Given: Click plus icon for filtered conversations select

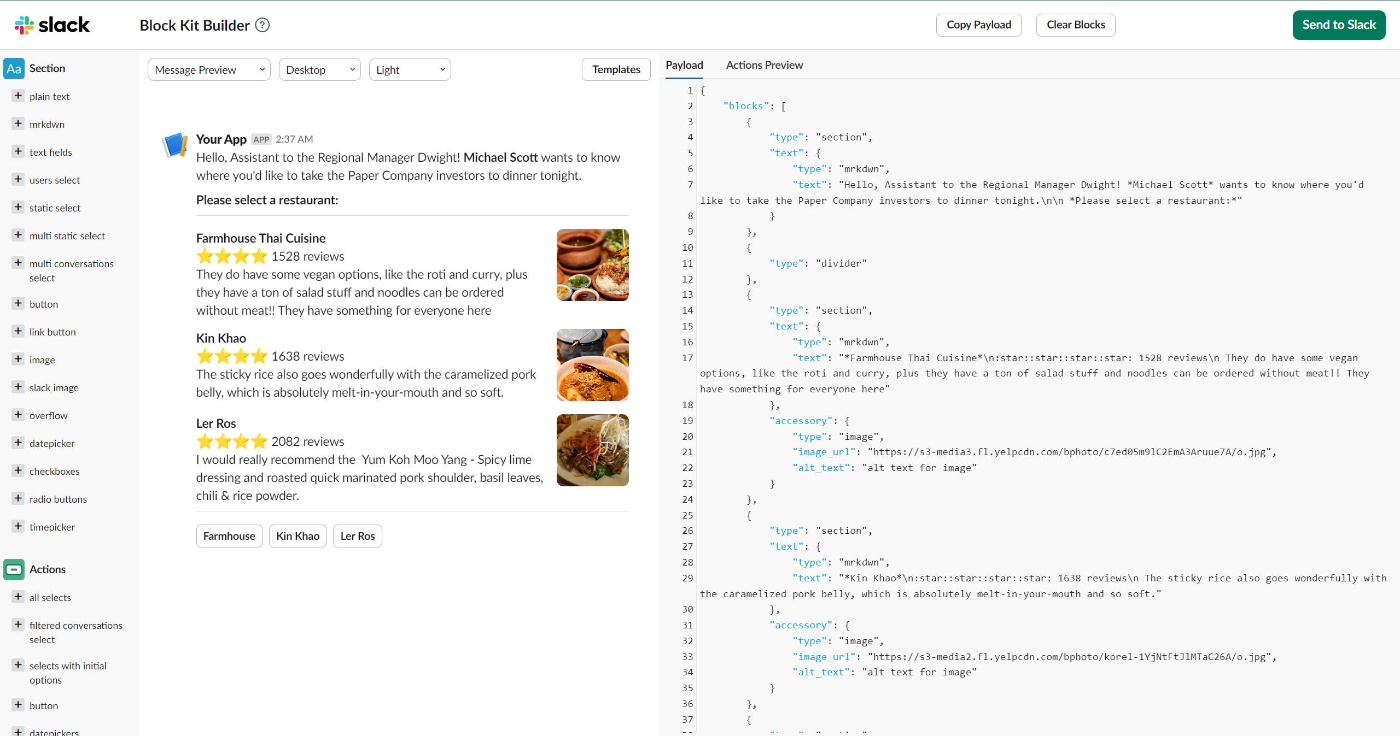Looking at the screenshot, I should point(18,625).
